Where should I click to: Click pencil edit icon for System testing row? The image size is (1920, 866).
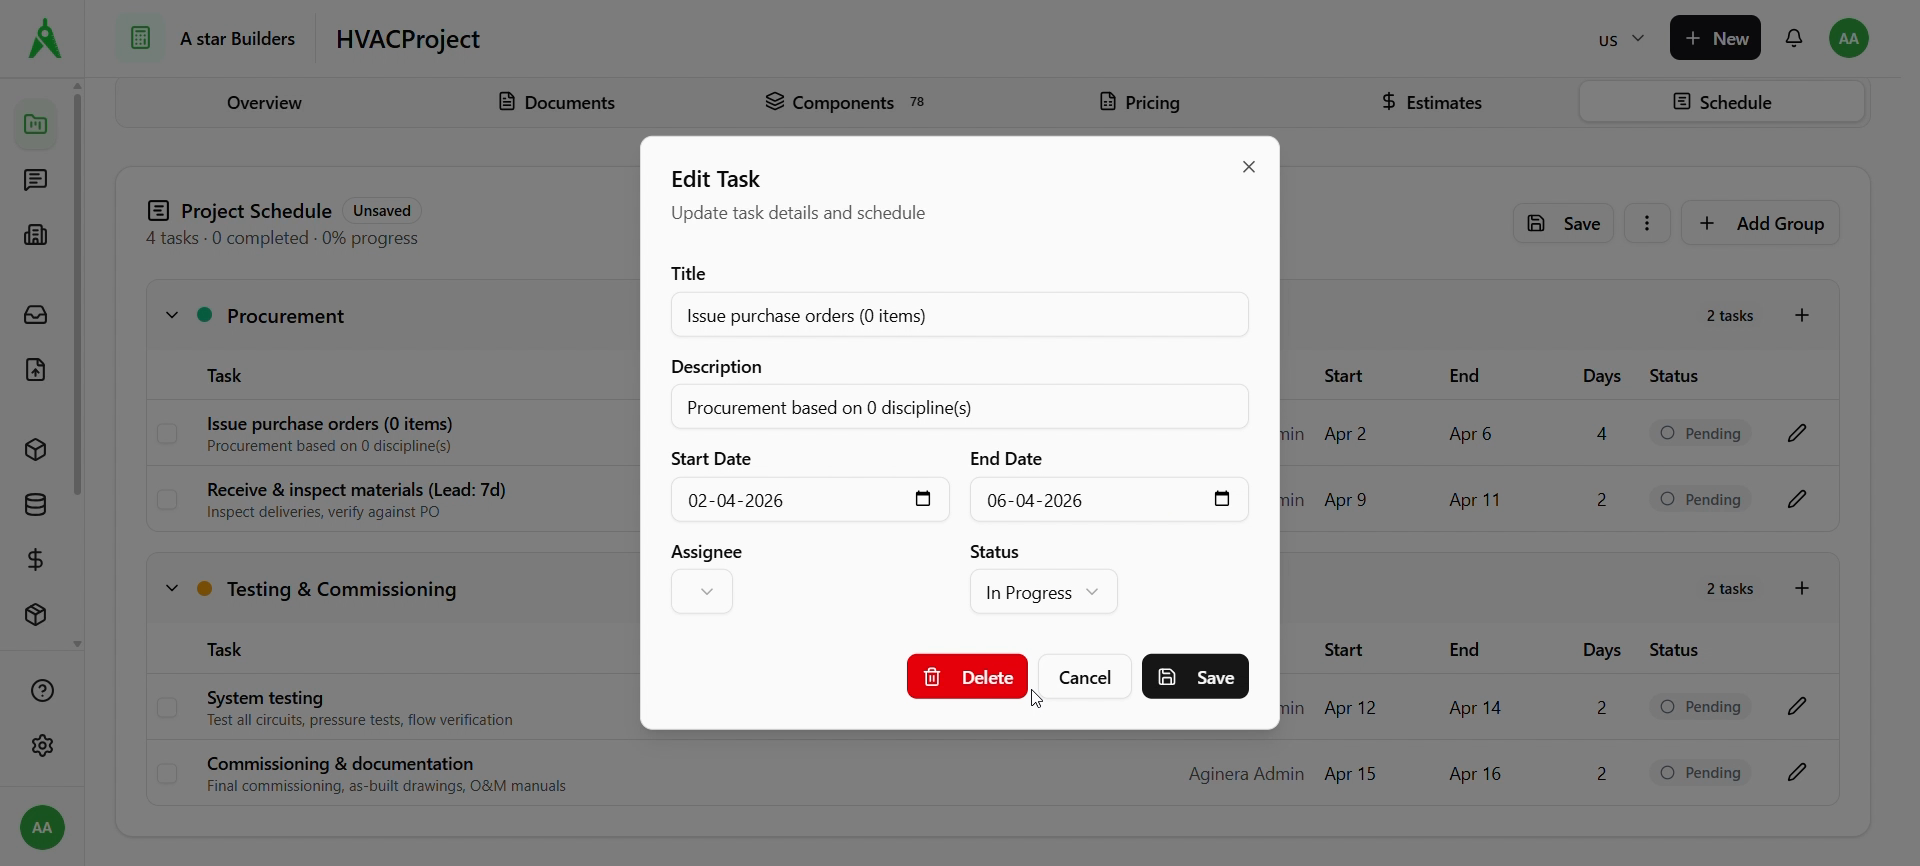[1797, 707]
